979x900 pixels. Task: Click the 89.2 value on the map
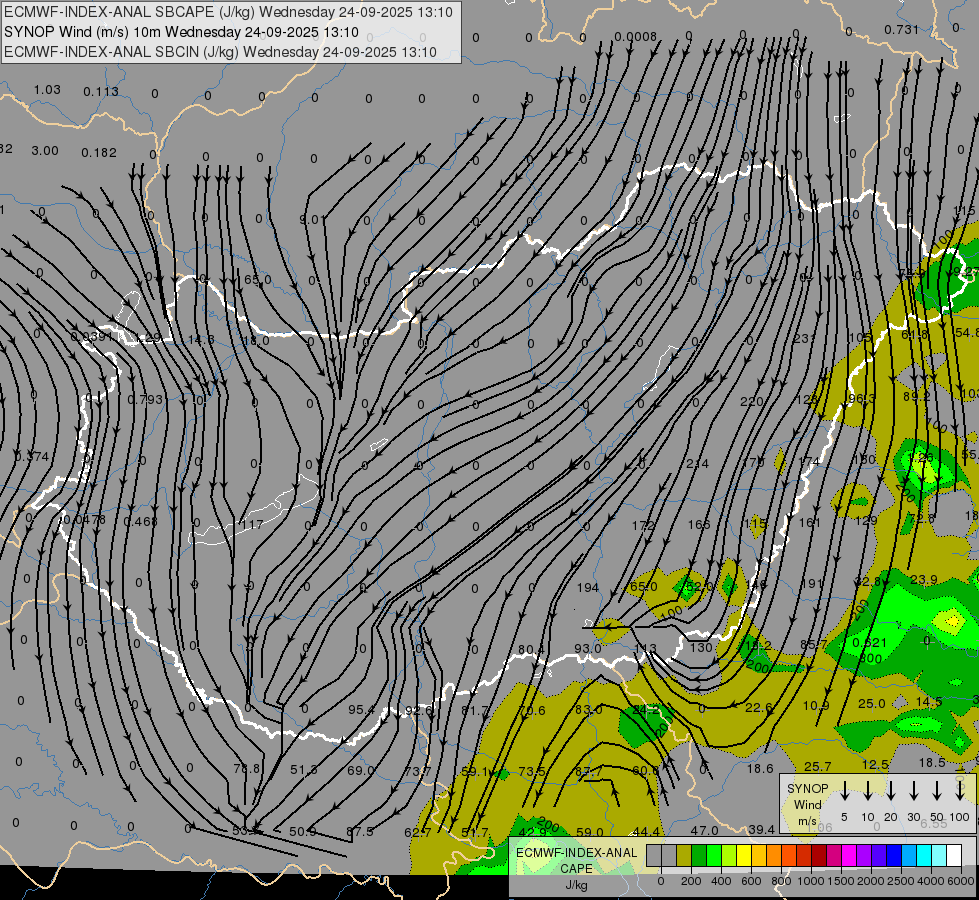(917, 396)
